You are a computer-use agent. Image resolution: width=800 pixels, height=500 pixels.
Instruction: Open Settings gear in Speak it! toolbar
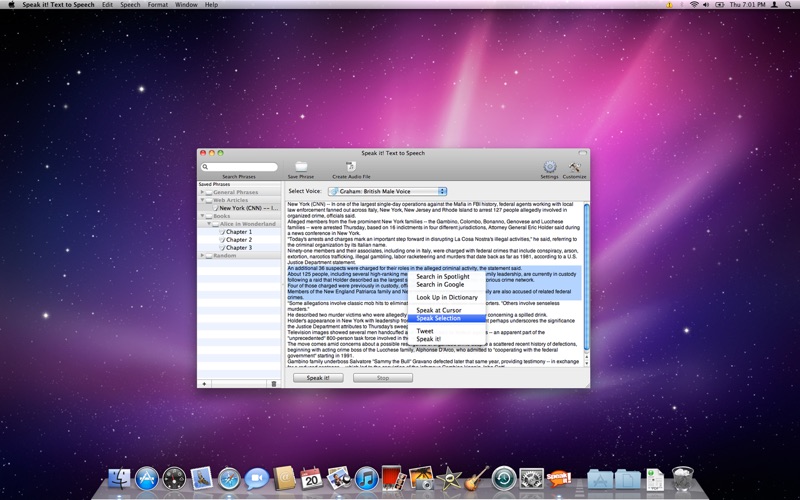coord(549,167)
